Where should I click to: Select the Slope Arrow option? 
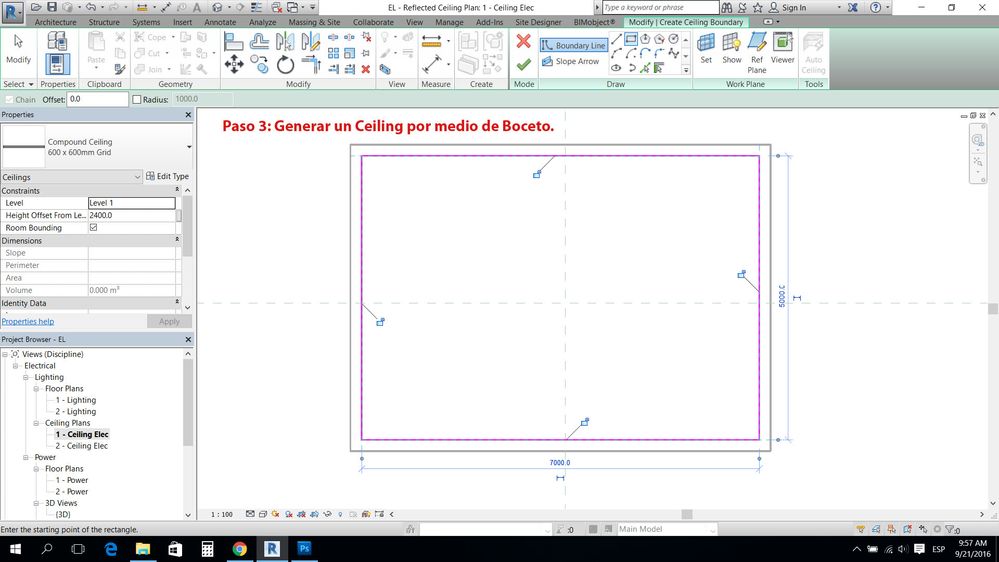click(x=571, y=61)
